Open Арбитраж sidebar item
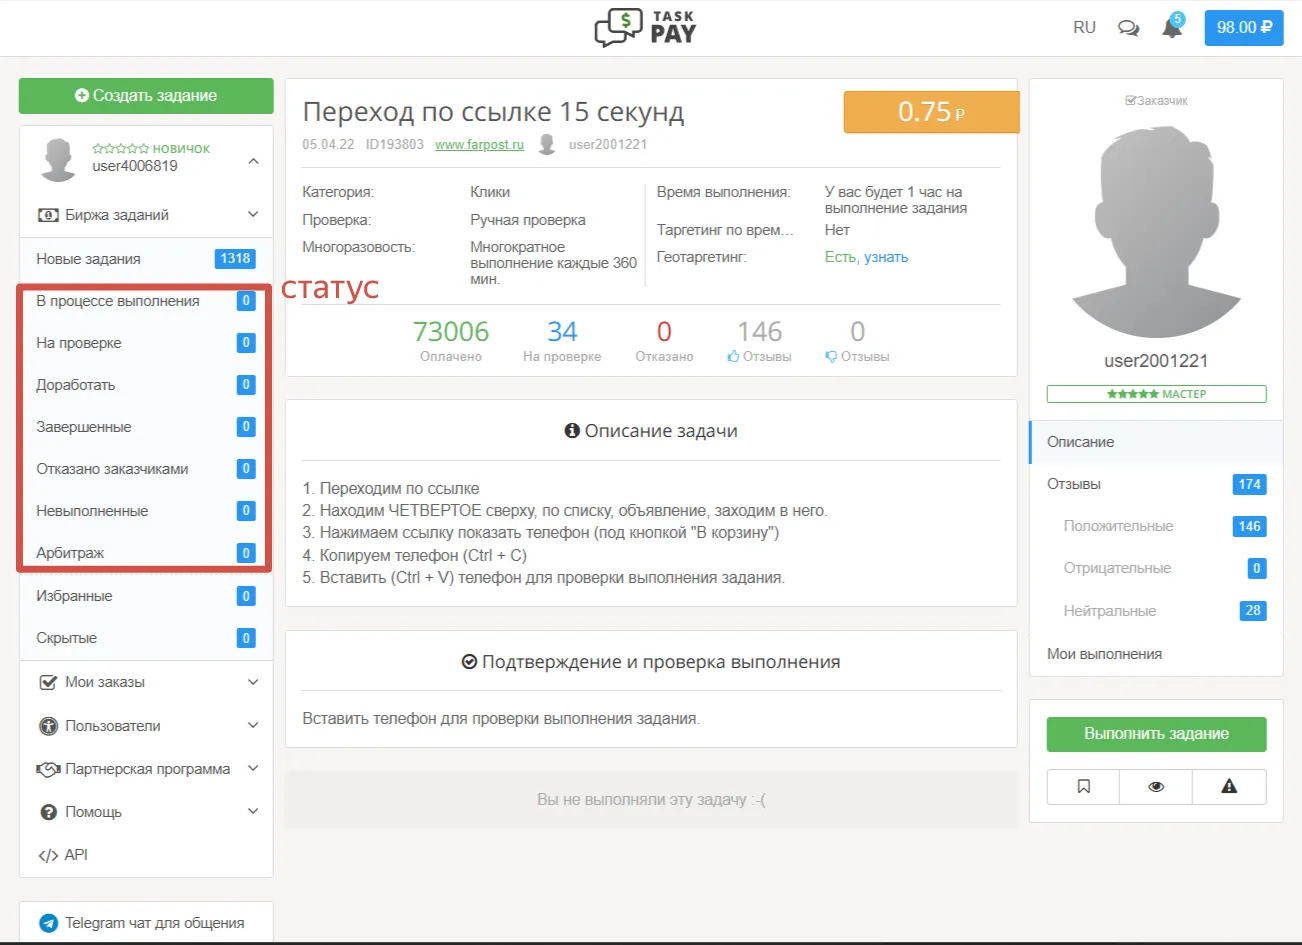The width and height of the screenshot is (1302, 945). tap(146, 553)
